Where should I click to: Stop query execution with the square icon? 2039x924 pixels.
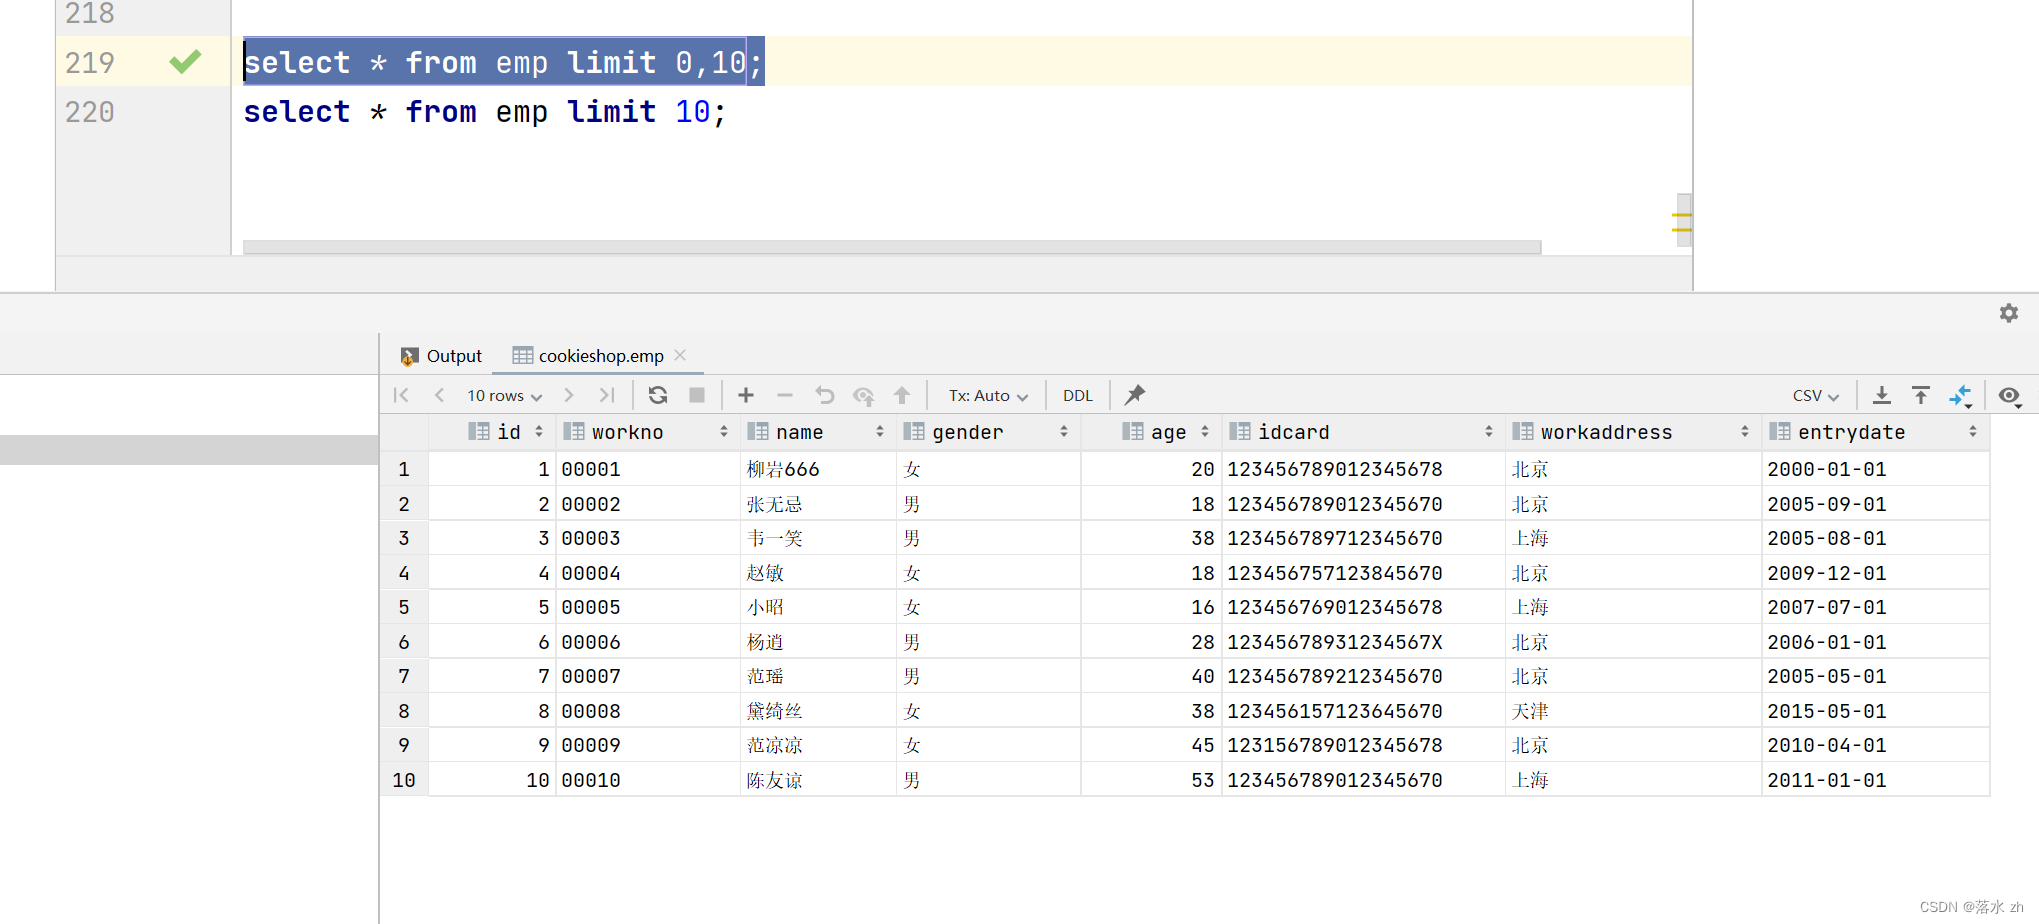pos(697,395)
